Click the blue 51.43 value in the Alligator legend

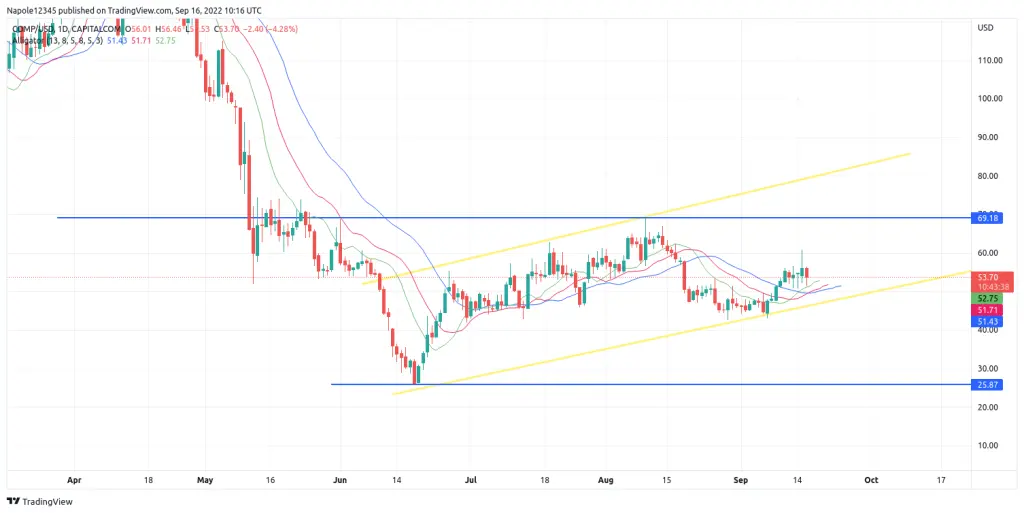pos(115,40)
